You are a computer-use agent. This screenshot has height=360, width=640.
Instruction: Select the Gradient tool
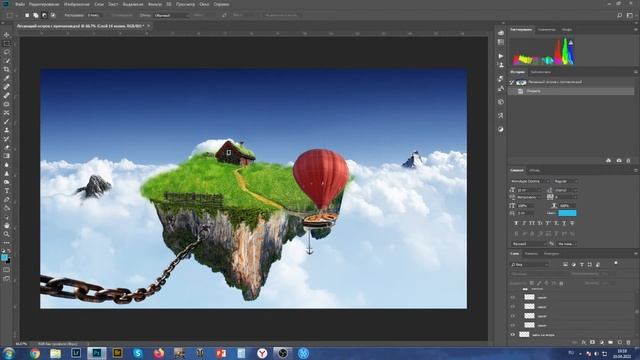pos(7,156)
